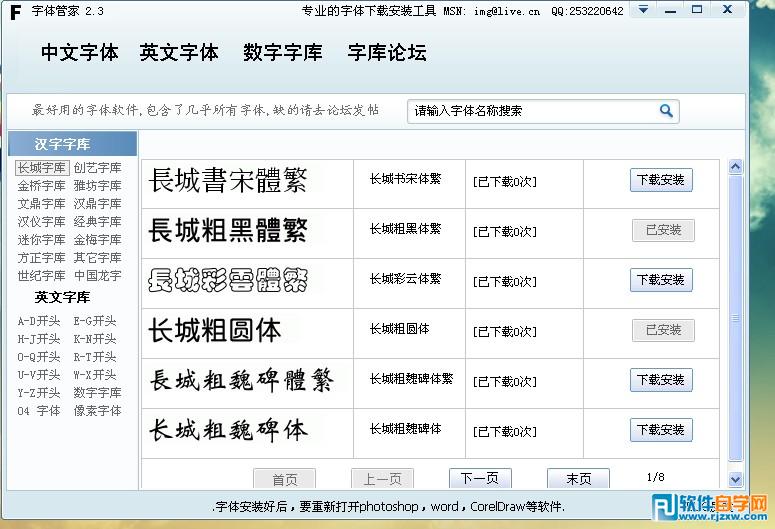Click the 长城书宋体繁 font name text
The image size is (775, 529).
405,178
